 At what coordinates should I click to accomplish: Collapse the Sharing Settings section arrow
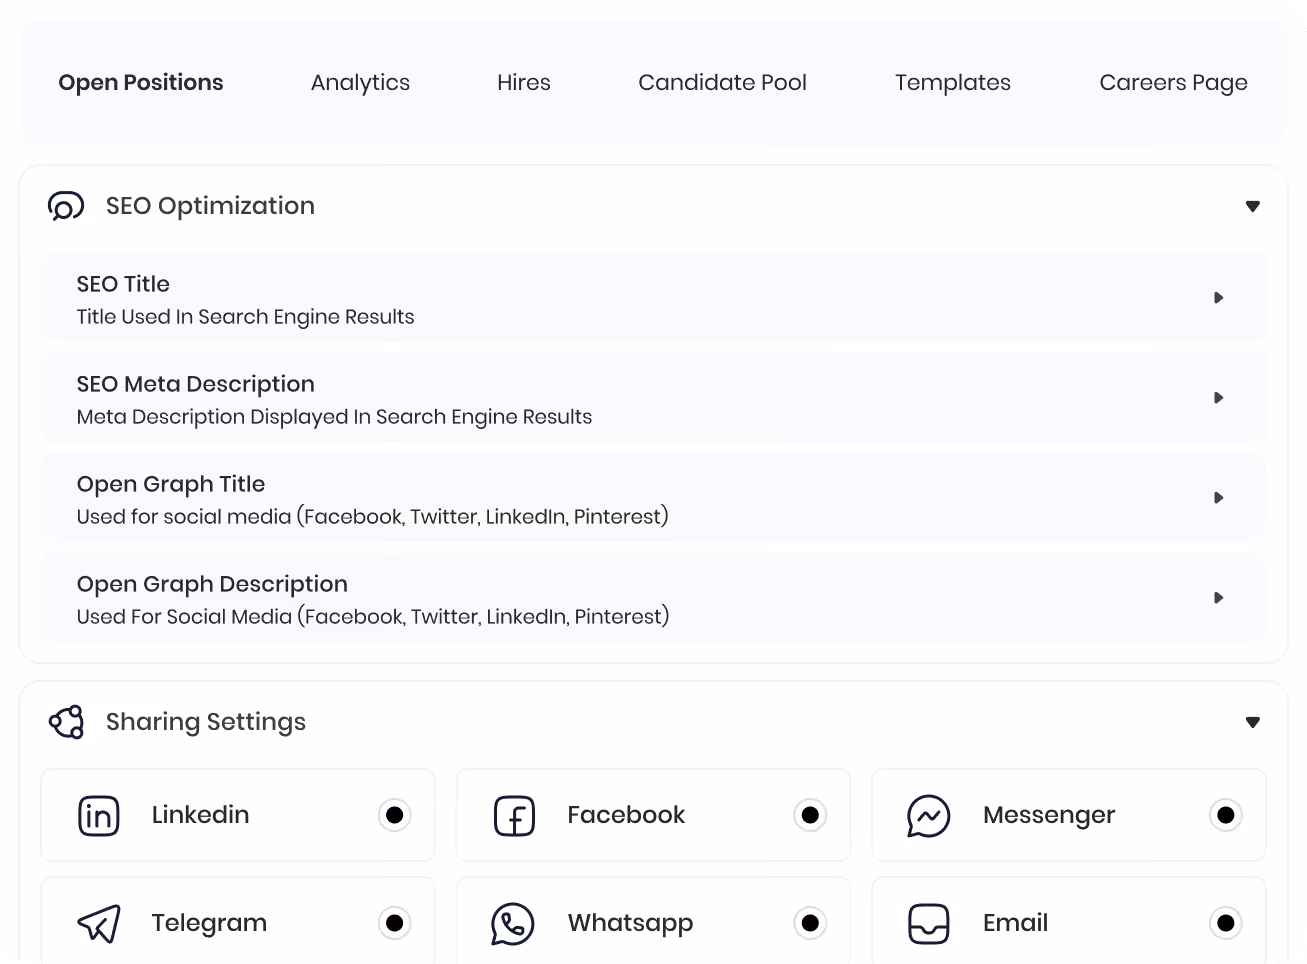pyautogui.click(x=1253, y=722)
